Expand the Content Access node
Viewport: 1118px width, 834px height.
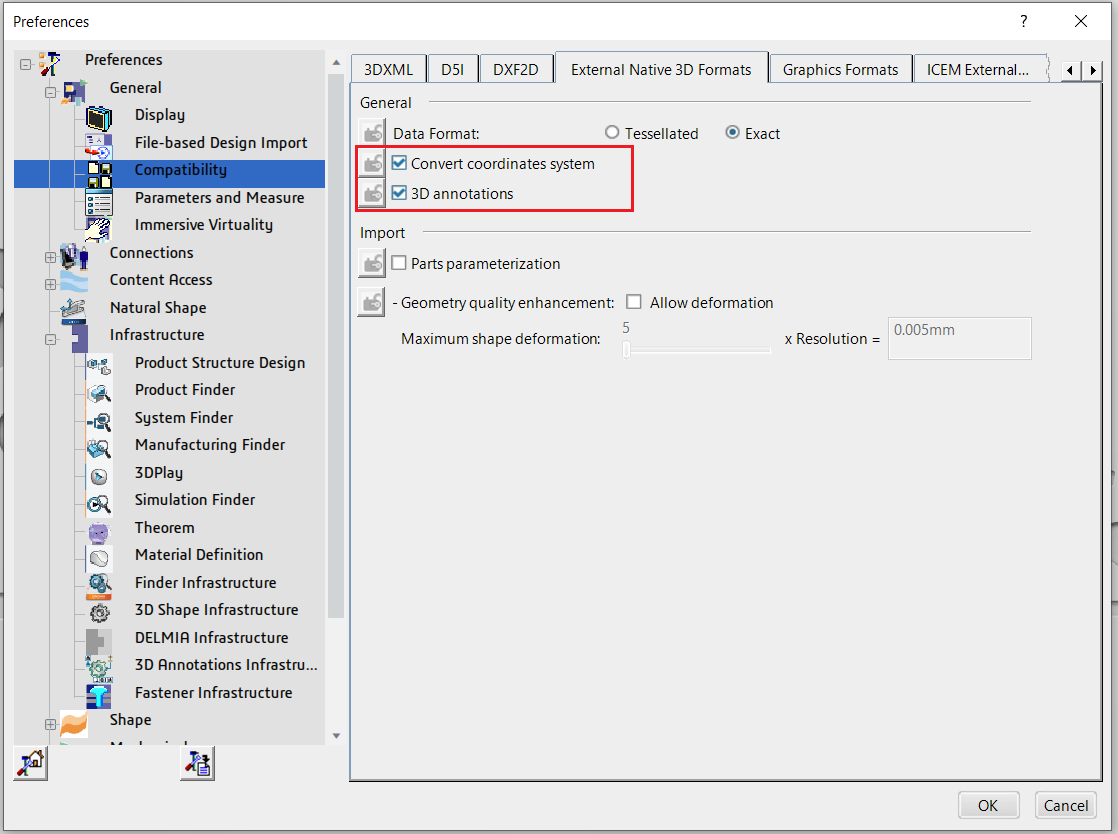(51, 284)
